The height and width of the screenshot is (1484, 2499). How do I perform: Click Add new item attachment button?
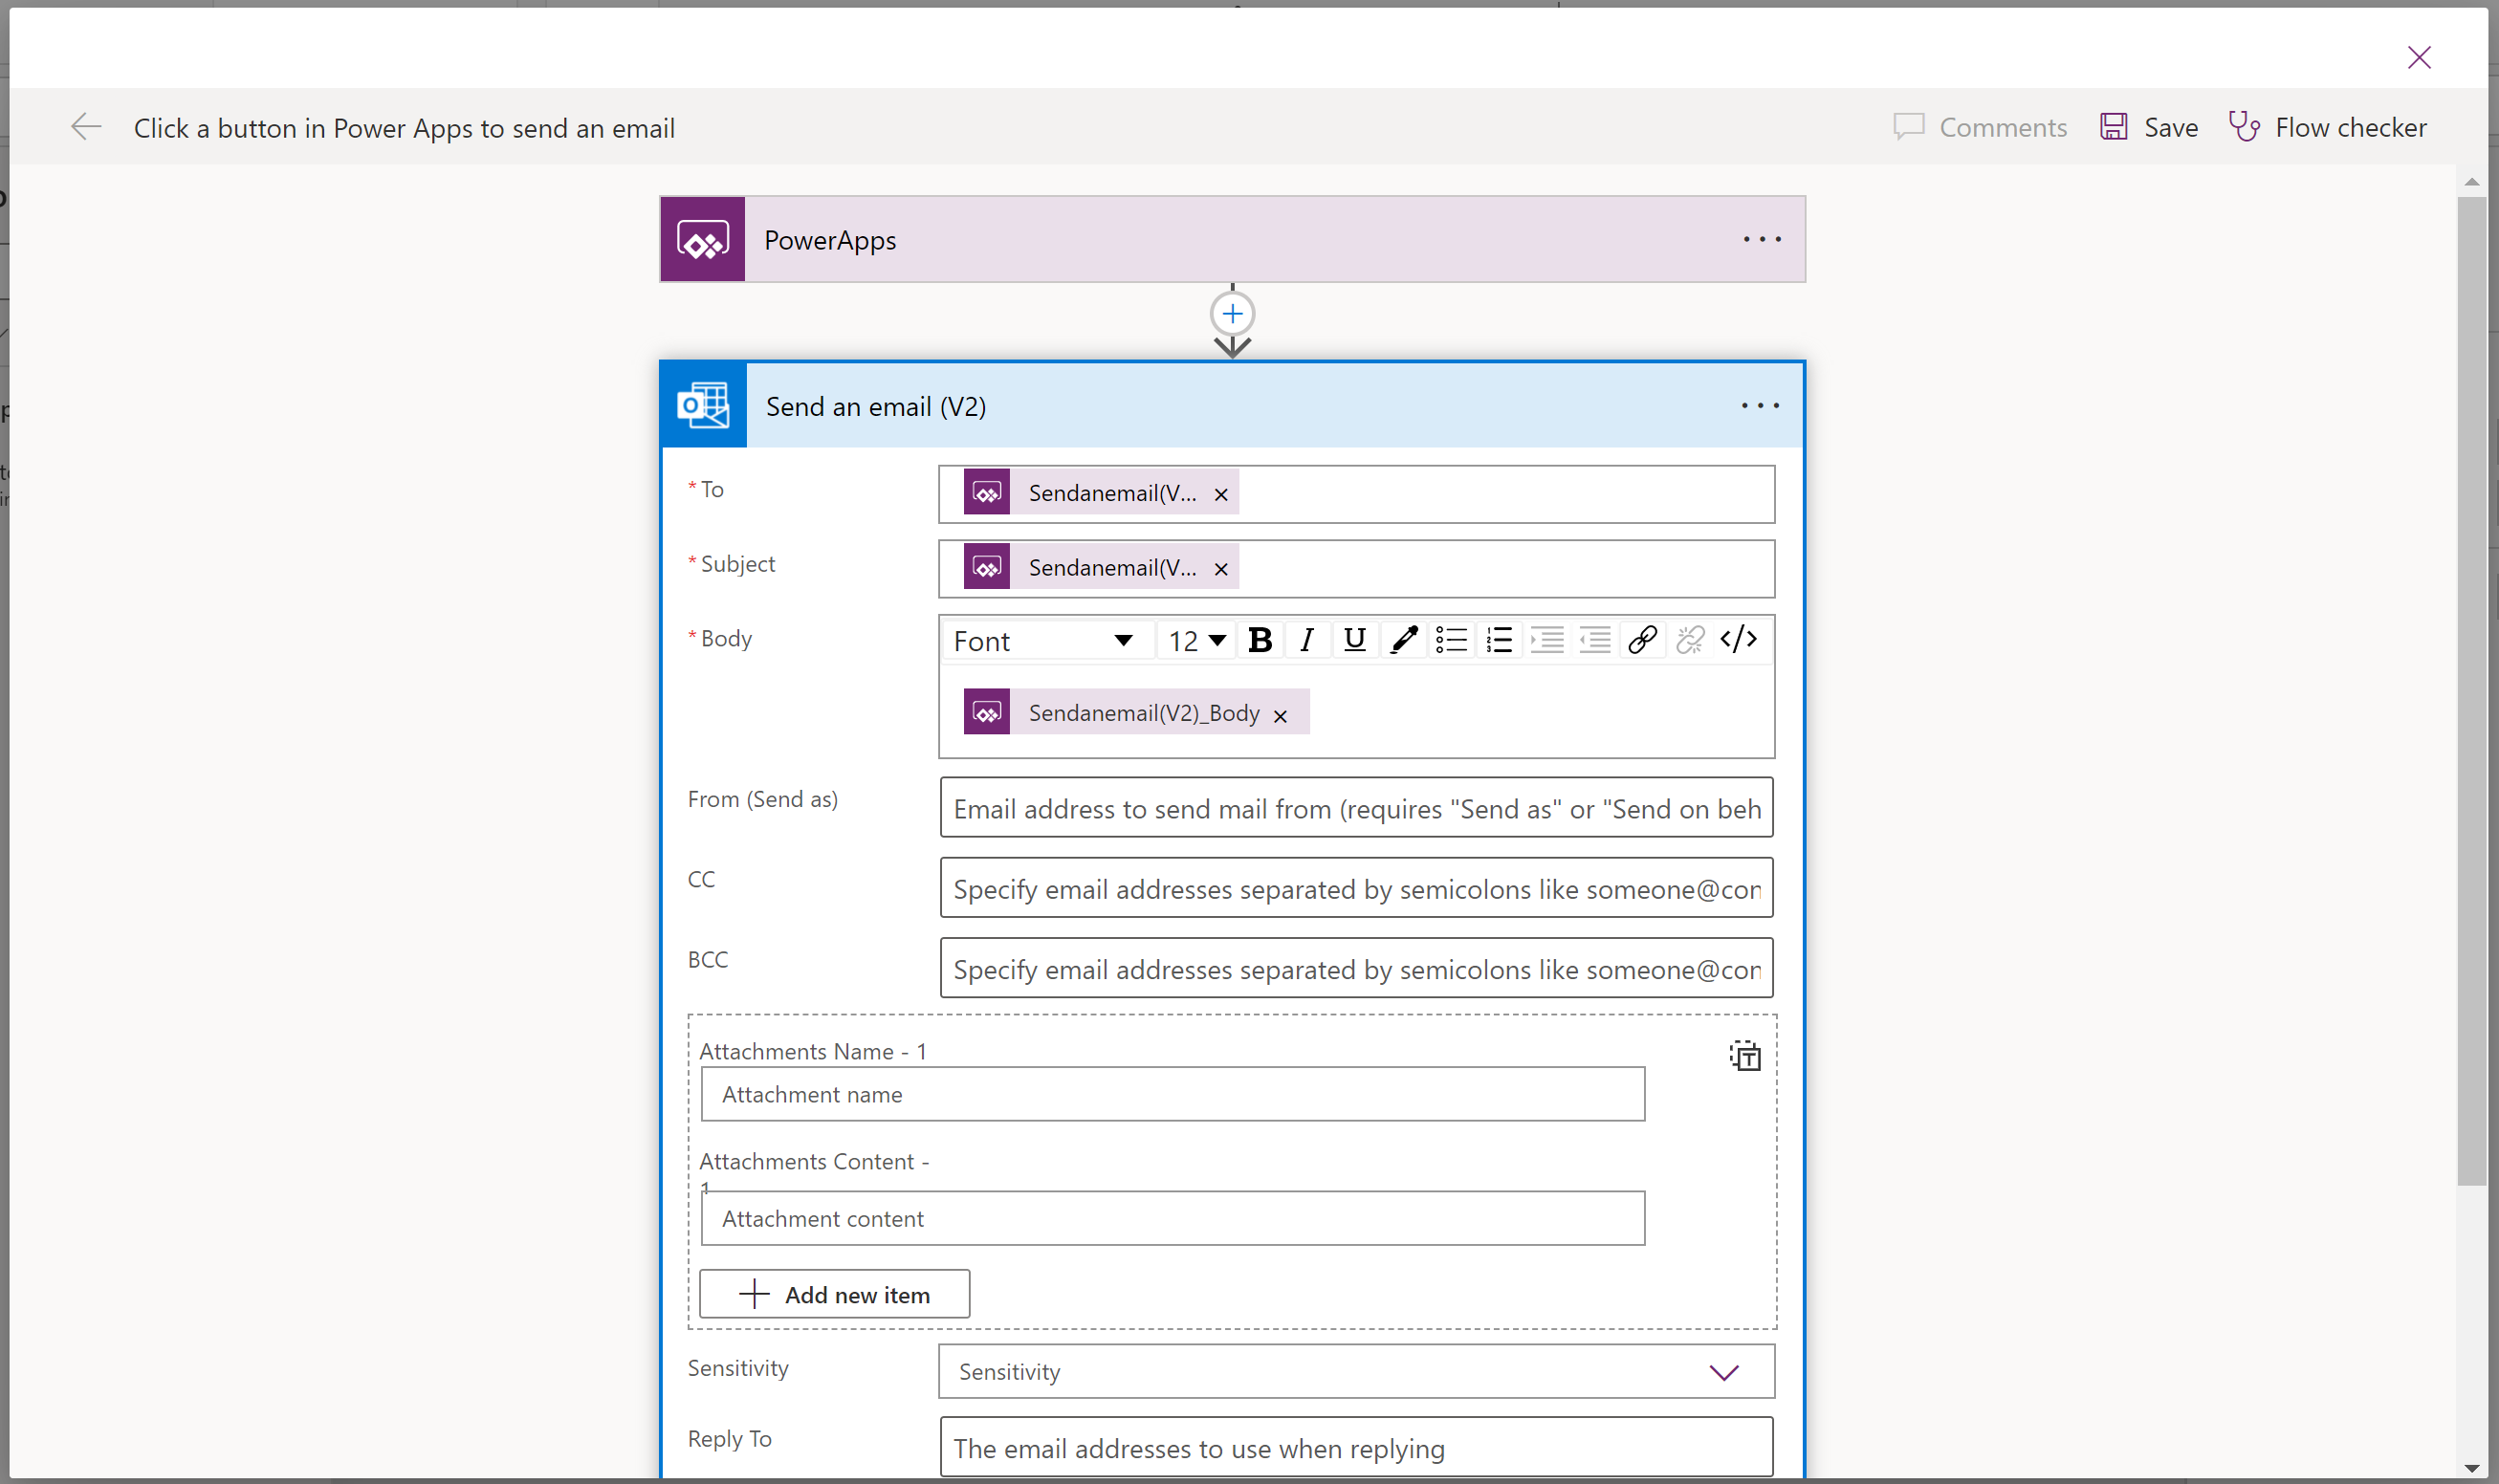(x=834, y=1293)
